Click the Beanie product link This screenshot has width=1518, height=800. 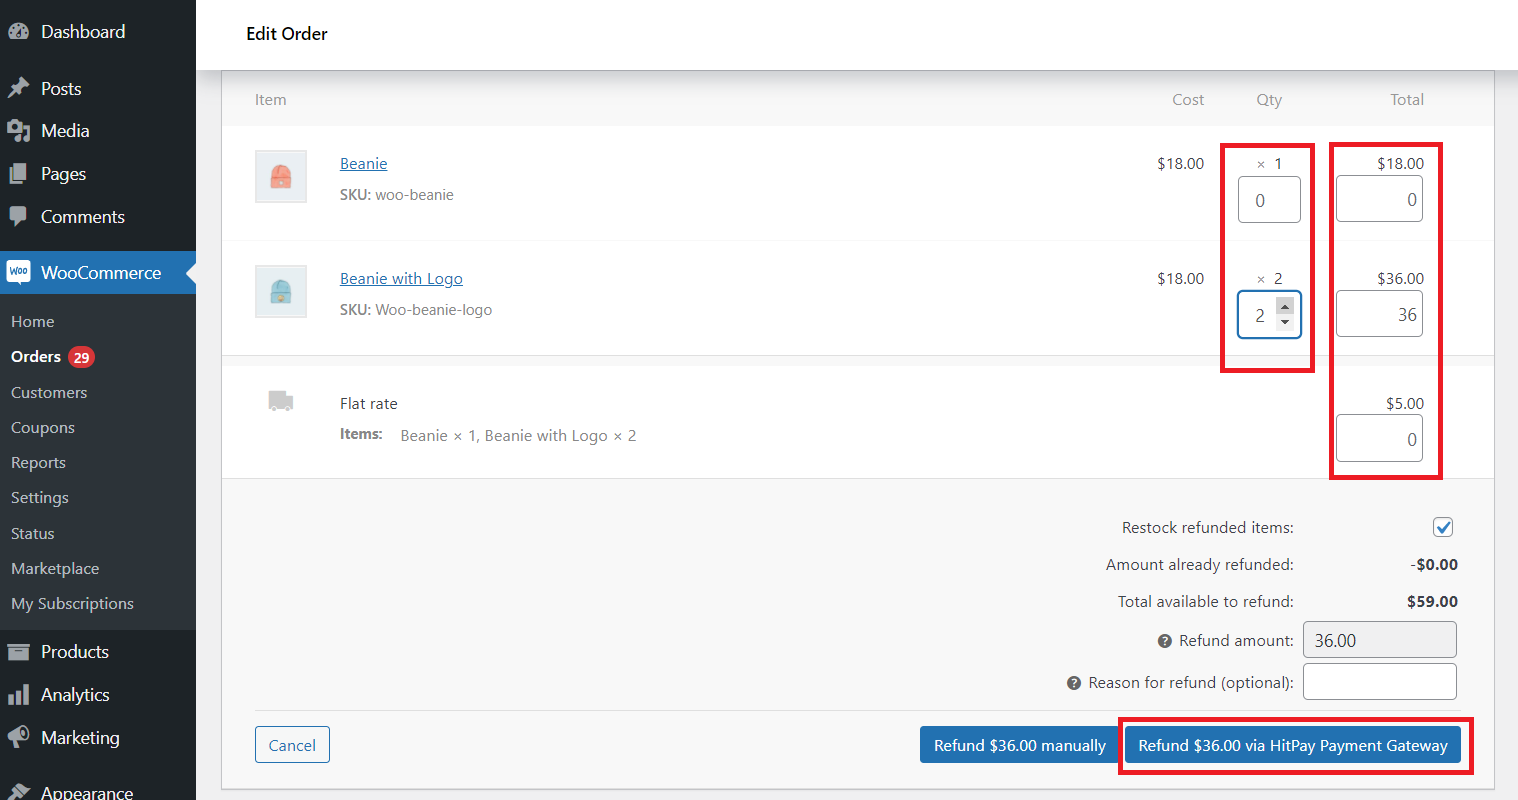coord(363,164)
